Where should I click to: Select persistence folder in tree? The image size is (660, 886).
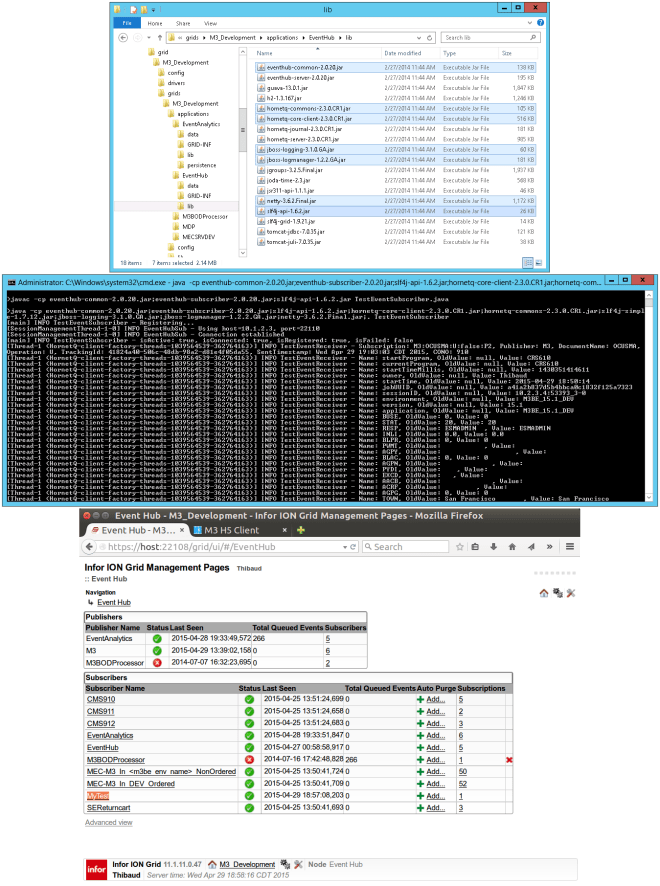point(201,166)
